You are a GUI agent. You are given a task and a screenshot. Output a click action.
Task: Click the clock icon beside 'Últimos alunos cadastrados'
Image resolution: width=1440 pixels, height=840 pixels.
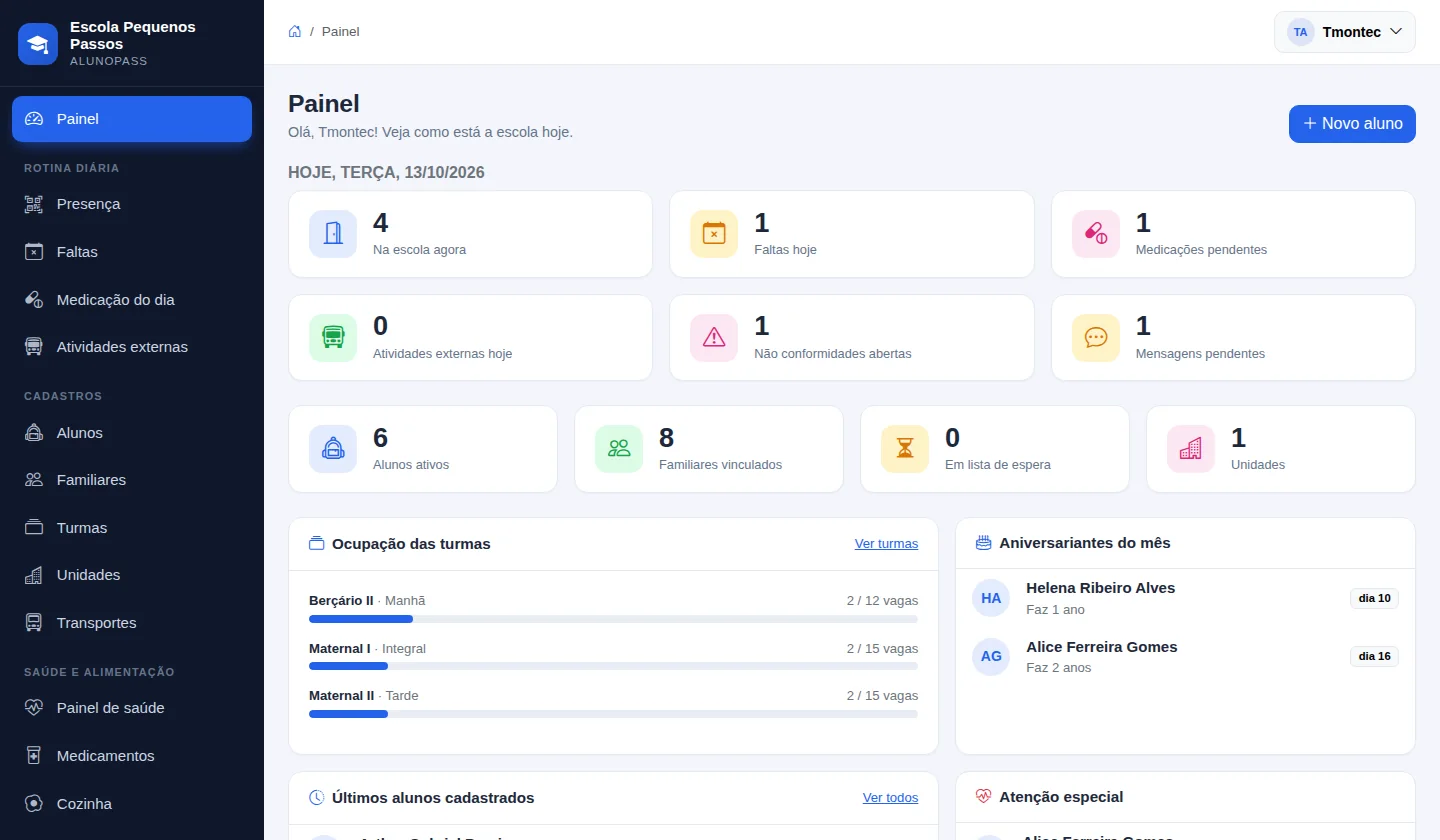click(x=317, y=798)
